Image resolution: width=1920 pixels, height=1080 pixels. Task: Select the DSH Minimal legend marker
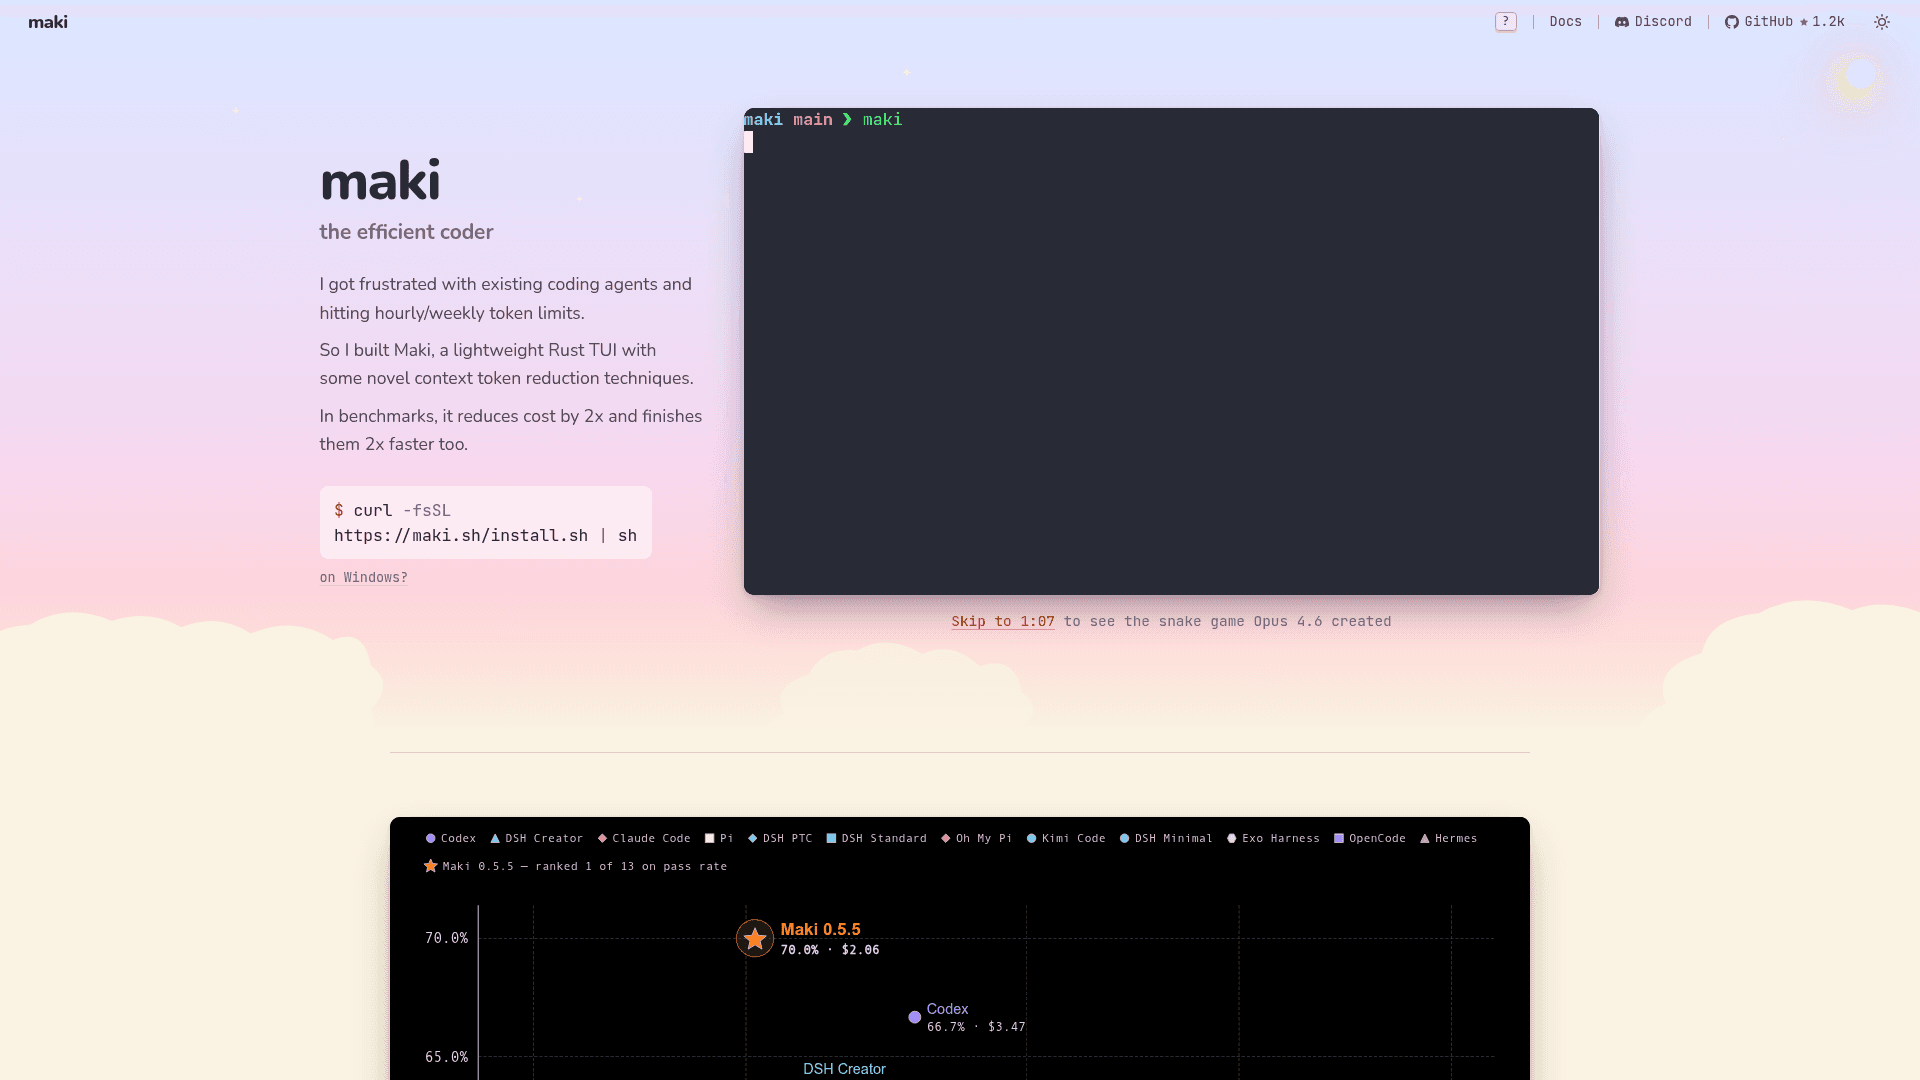(x=1124, y=839)
